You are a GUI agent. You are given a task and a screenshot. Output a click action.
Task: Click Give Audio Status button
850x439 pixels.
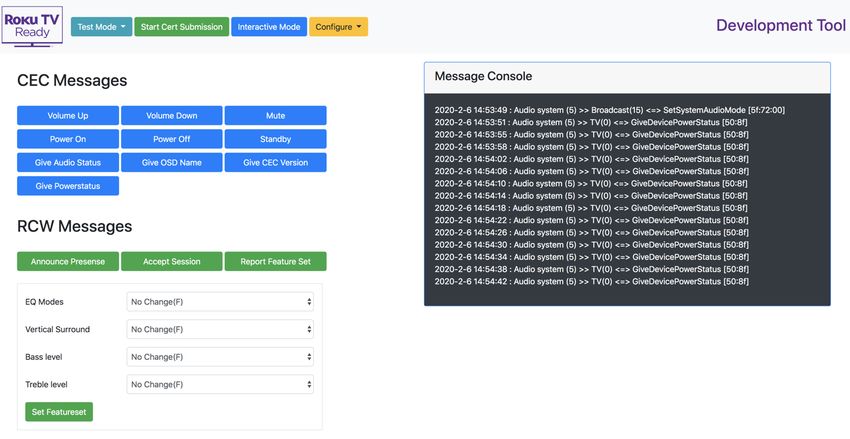click(x=68, y=162)
